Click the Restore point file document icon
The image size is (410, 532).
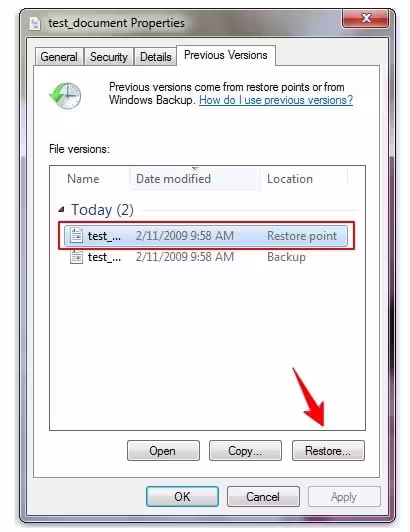click(76, 235)
